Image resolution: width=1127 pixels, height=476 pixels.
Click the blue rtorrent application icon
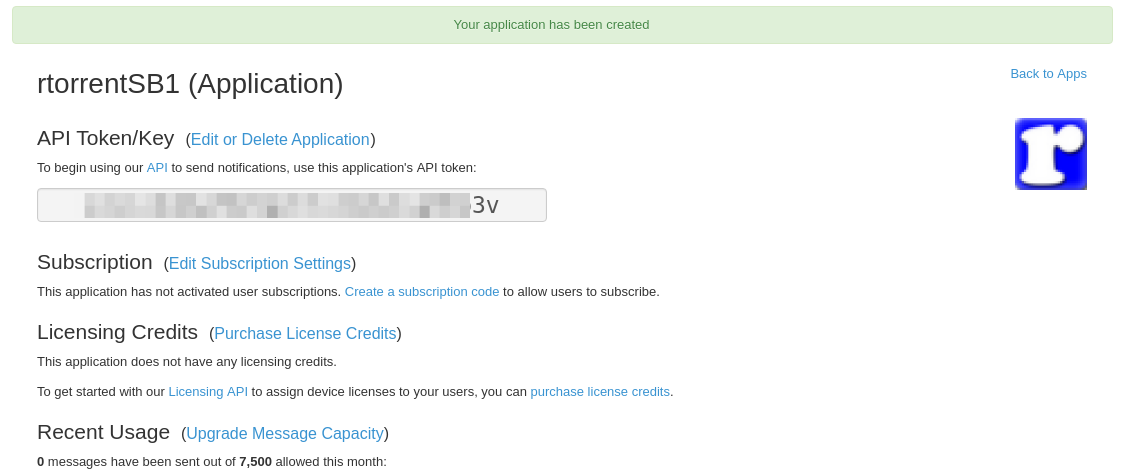coord(1050,154)
